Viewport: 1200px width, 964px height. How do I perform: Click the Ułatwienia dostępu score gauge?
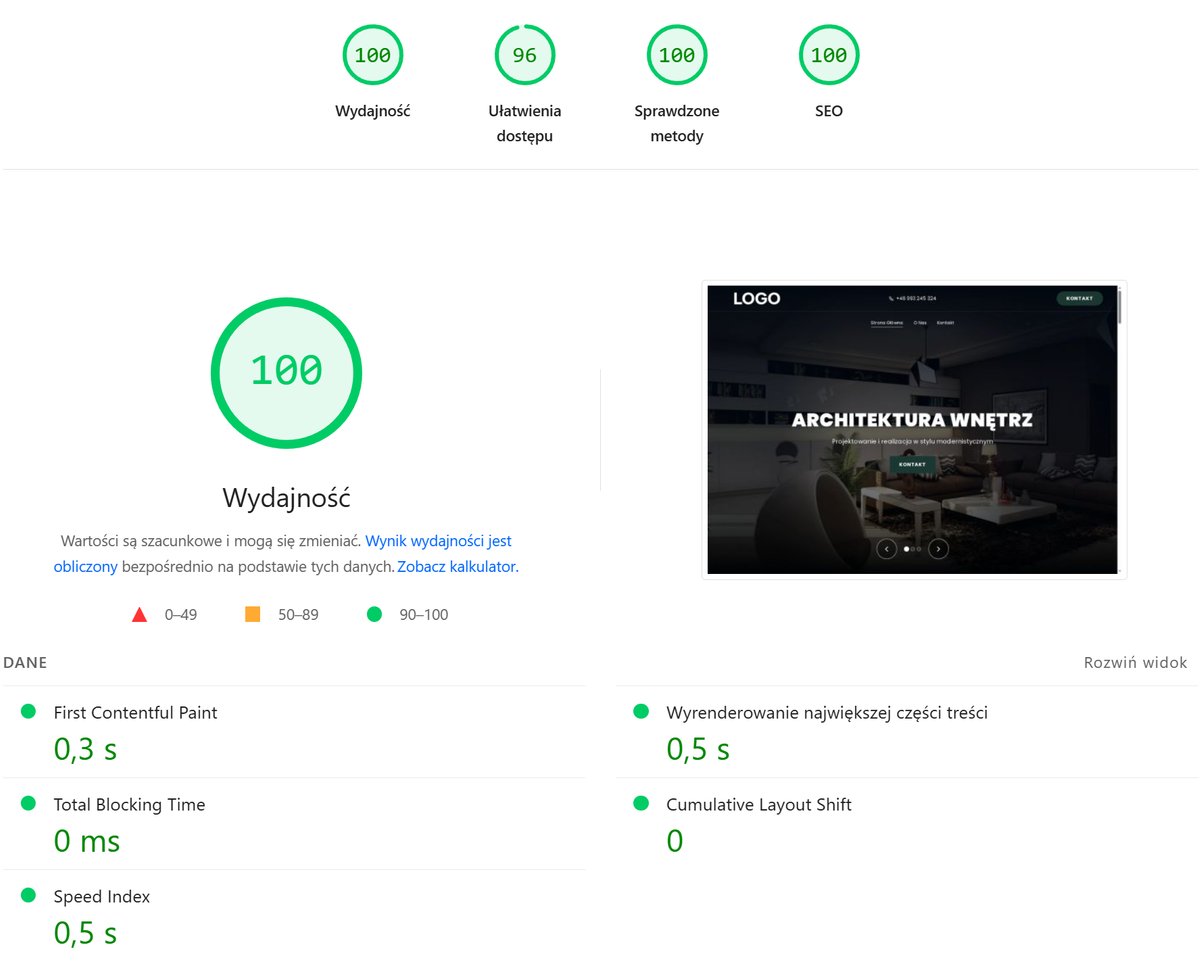click(524, 56)
